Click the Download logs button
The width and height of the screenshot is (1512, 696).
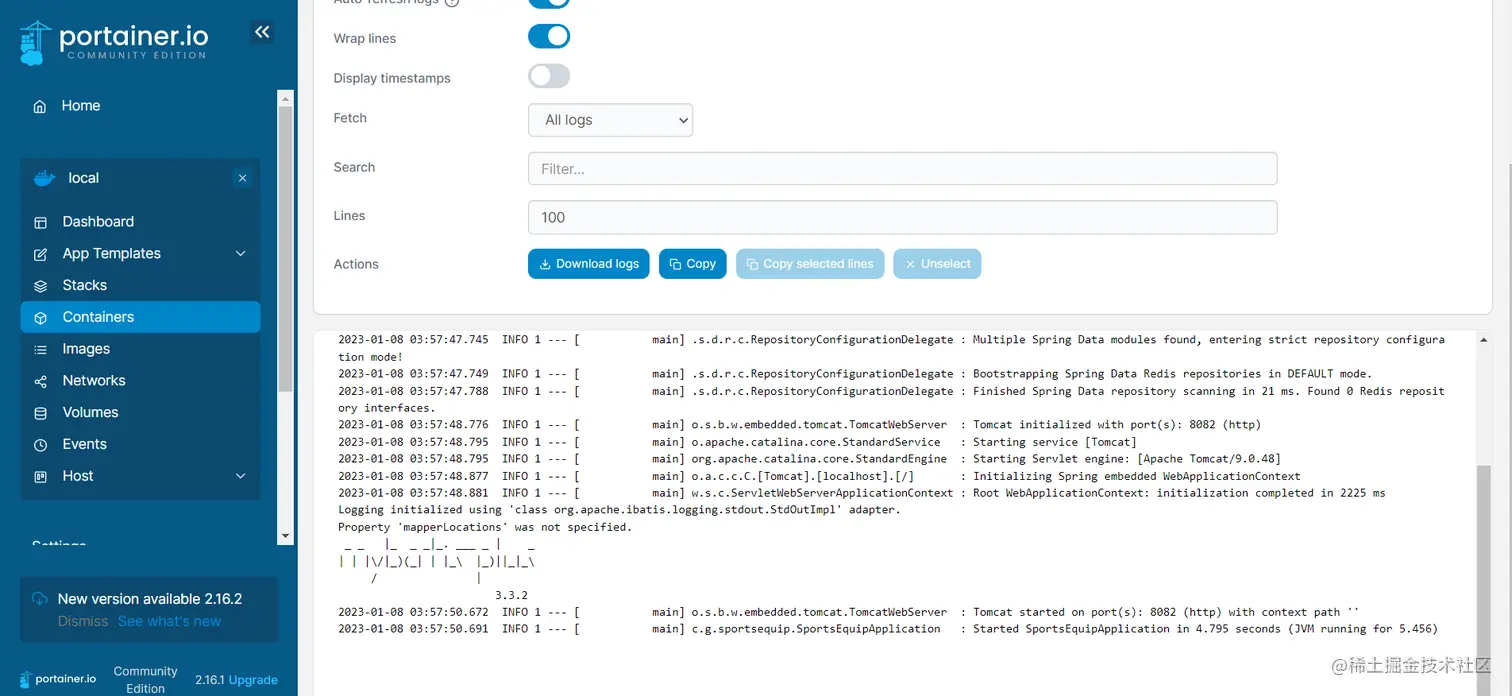click(588, 264)
